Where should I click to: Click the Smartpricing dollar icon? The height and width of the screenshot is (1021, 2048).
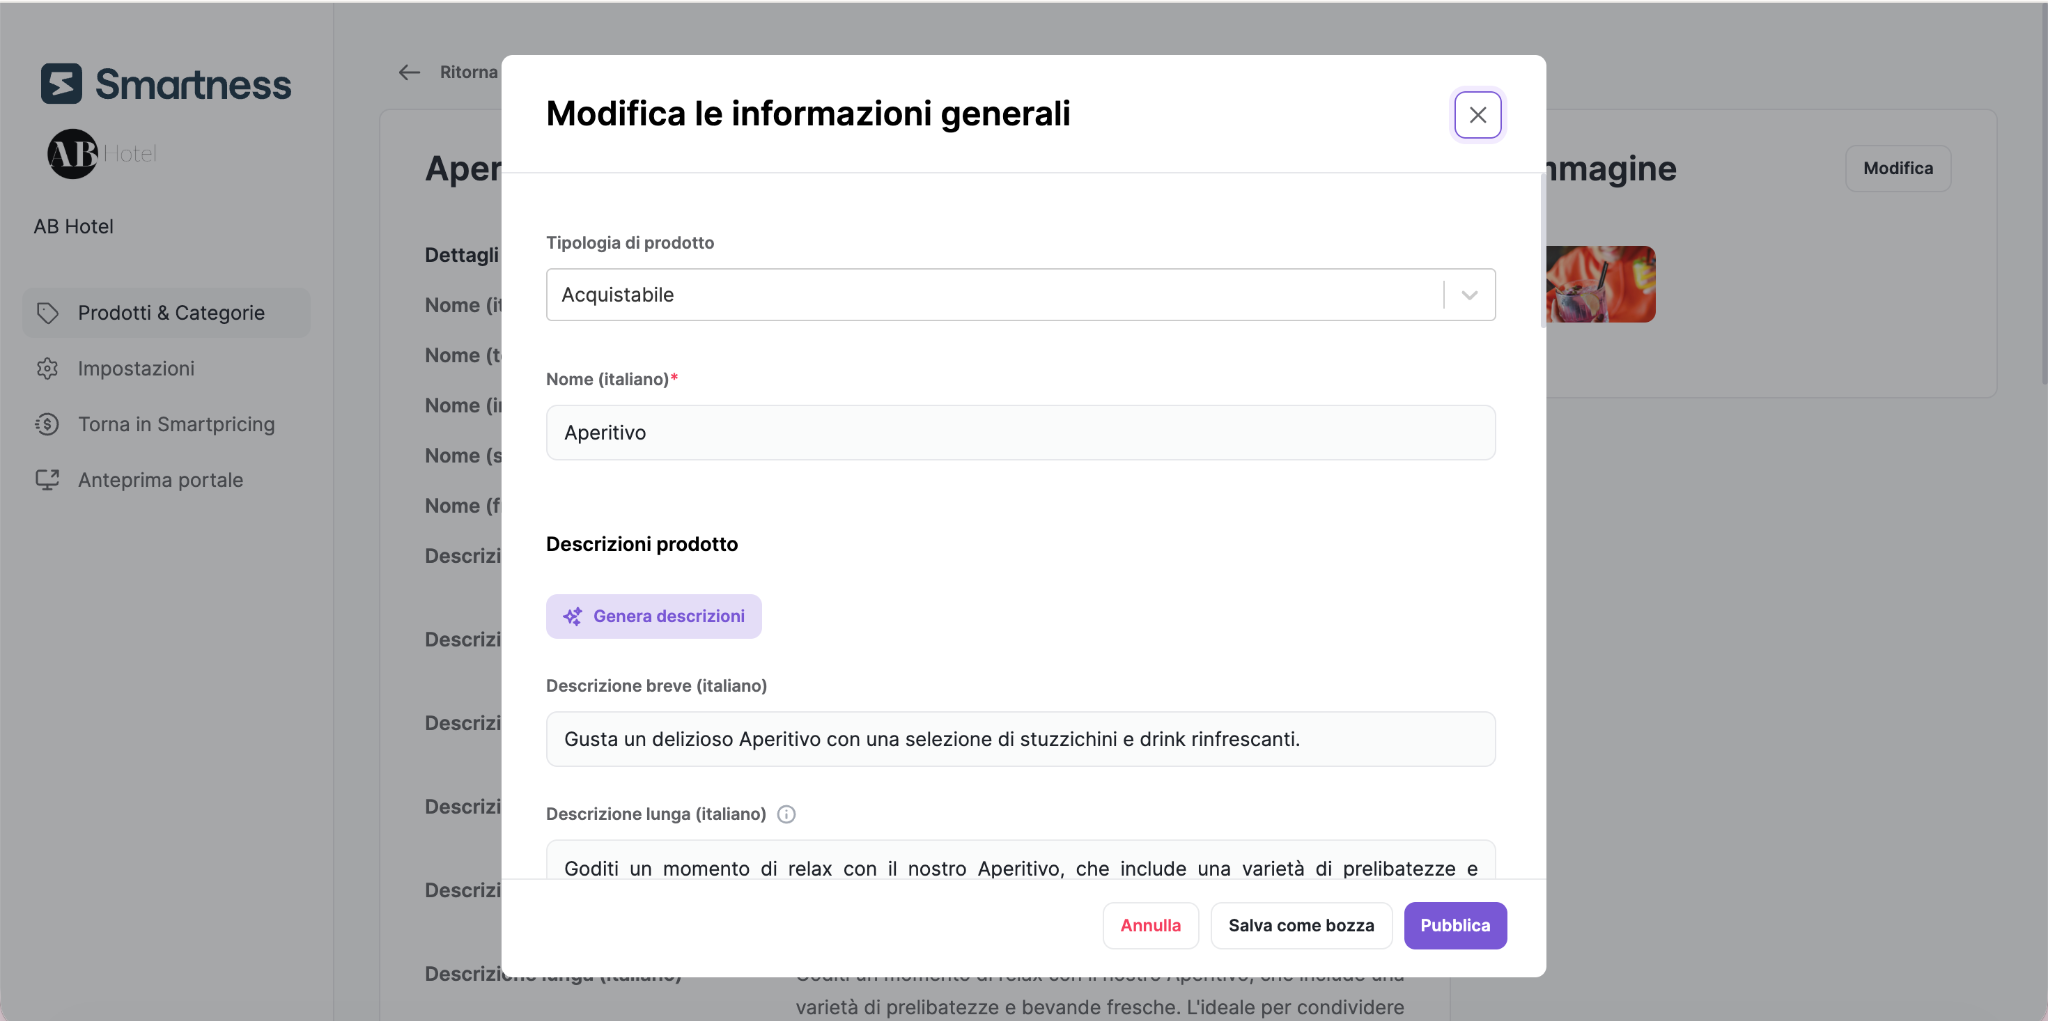47,424
